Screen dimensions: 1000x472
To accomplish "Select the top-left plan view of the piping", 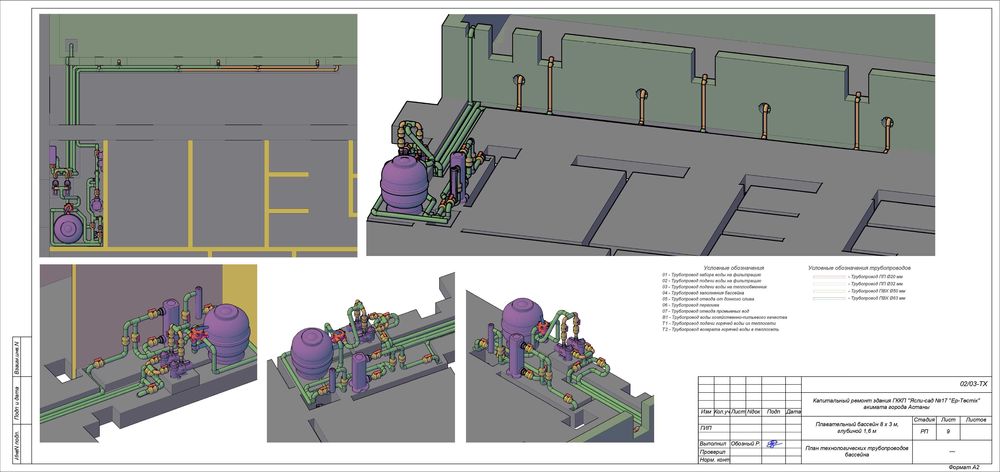I will click(x=198, y=135).
